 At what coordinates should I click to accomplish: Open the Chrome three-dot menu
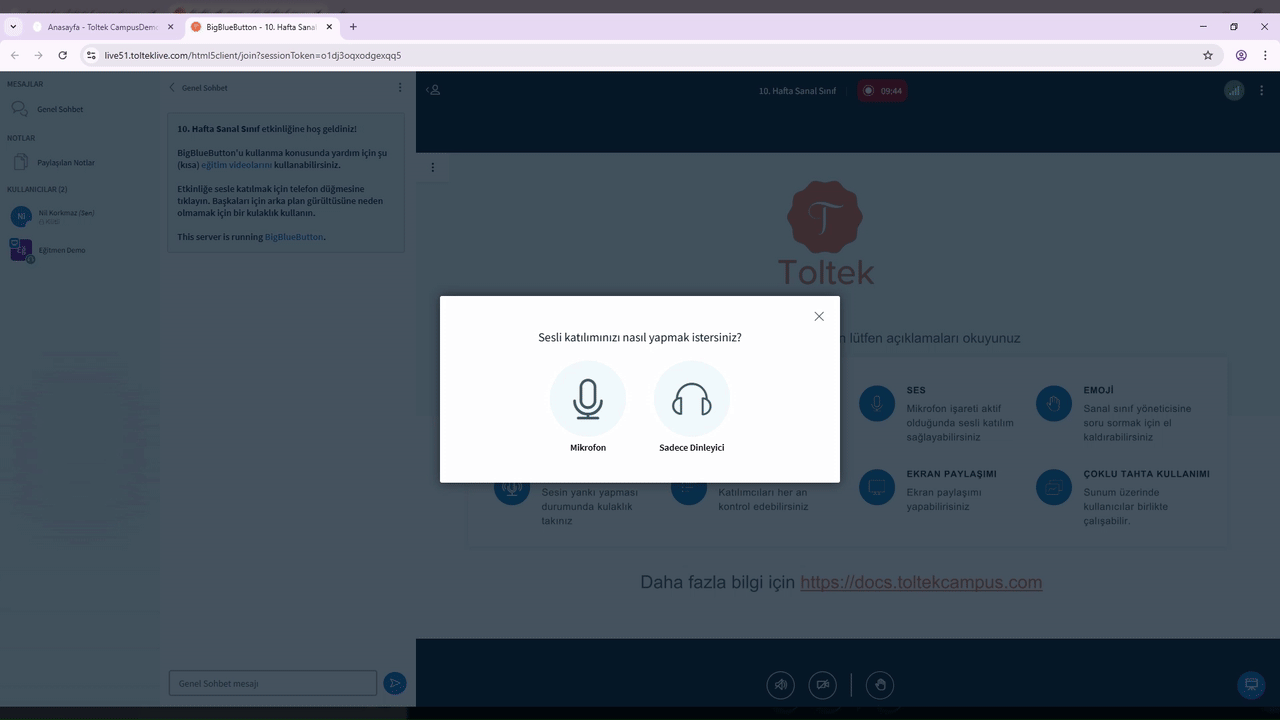tap(1265, 55)
